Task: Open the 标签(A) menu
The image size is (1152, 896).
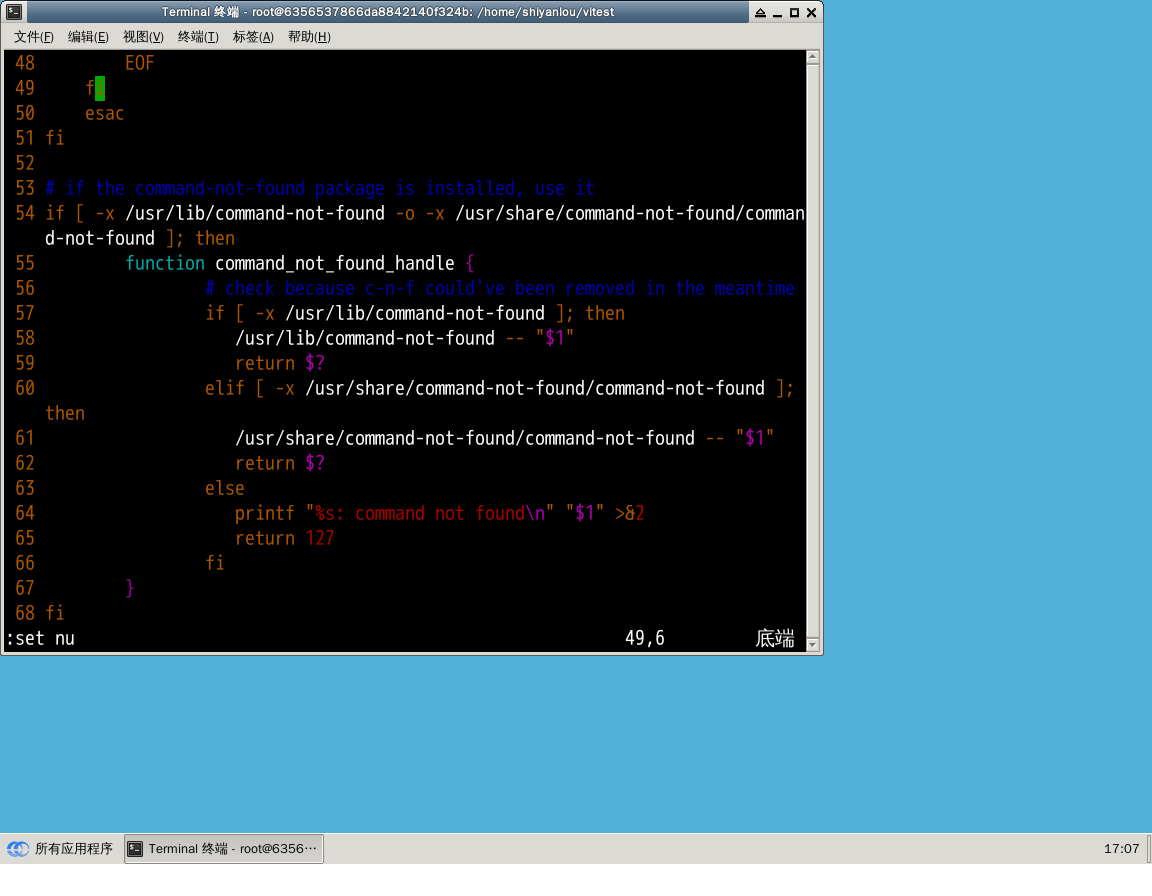Action: [253, 37]
